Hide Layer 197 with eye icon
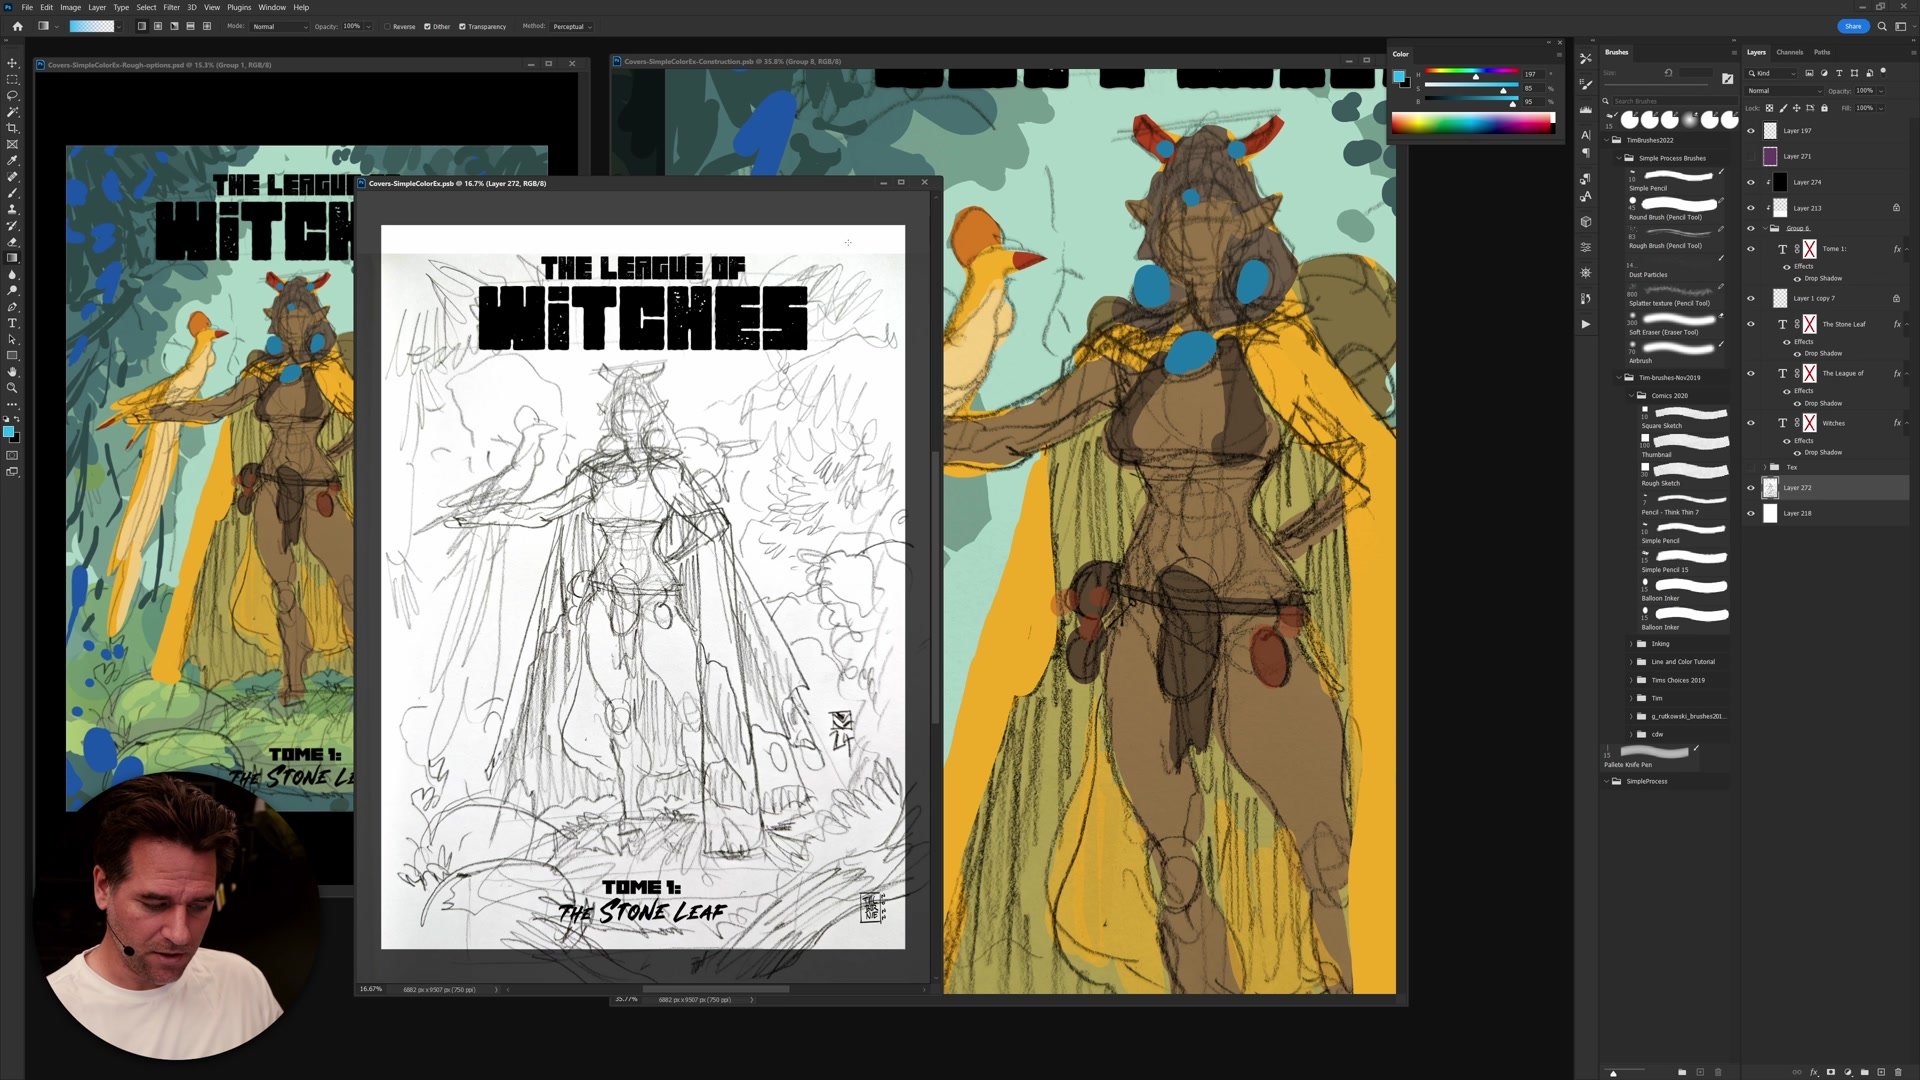This screenshot has width=1920, height=1080. (1750, 131)
